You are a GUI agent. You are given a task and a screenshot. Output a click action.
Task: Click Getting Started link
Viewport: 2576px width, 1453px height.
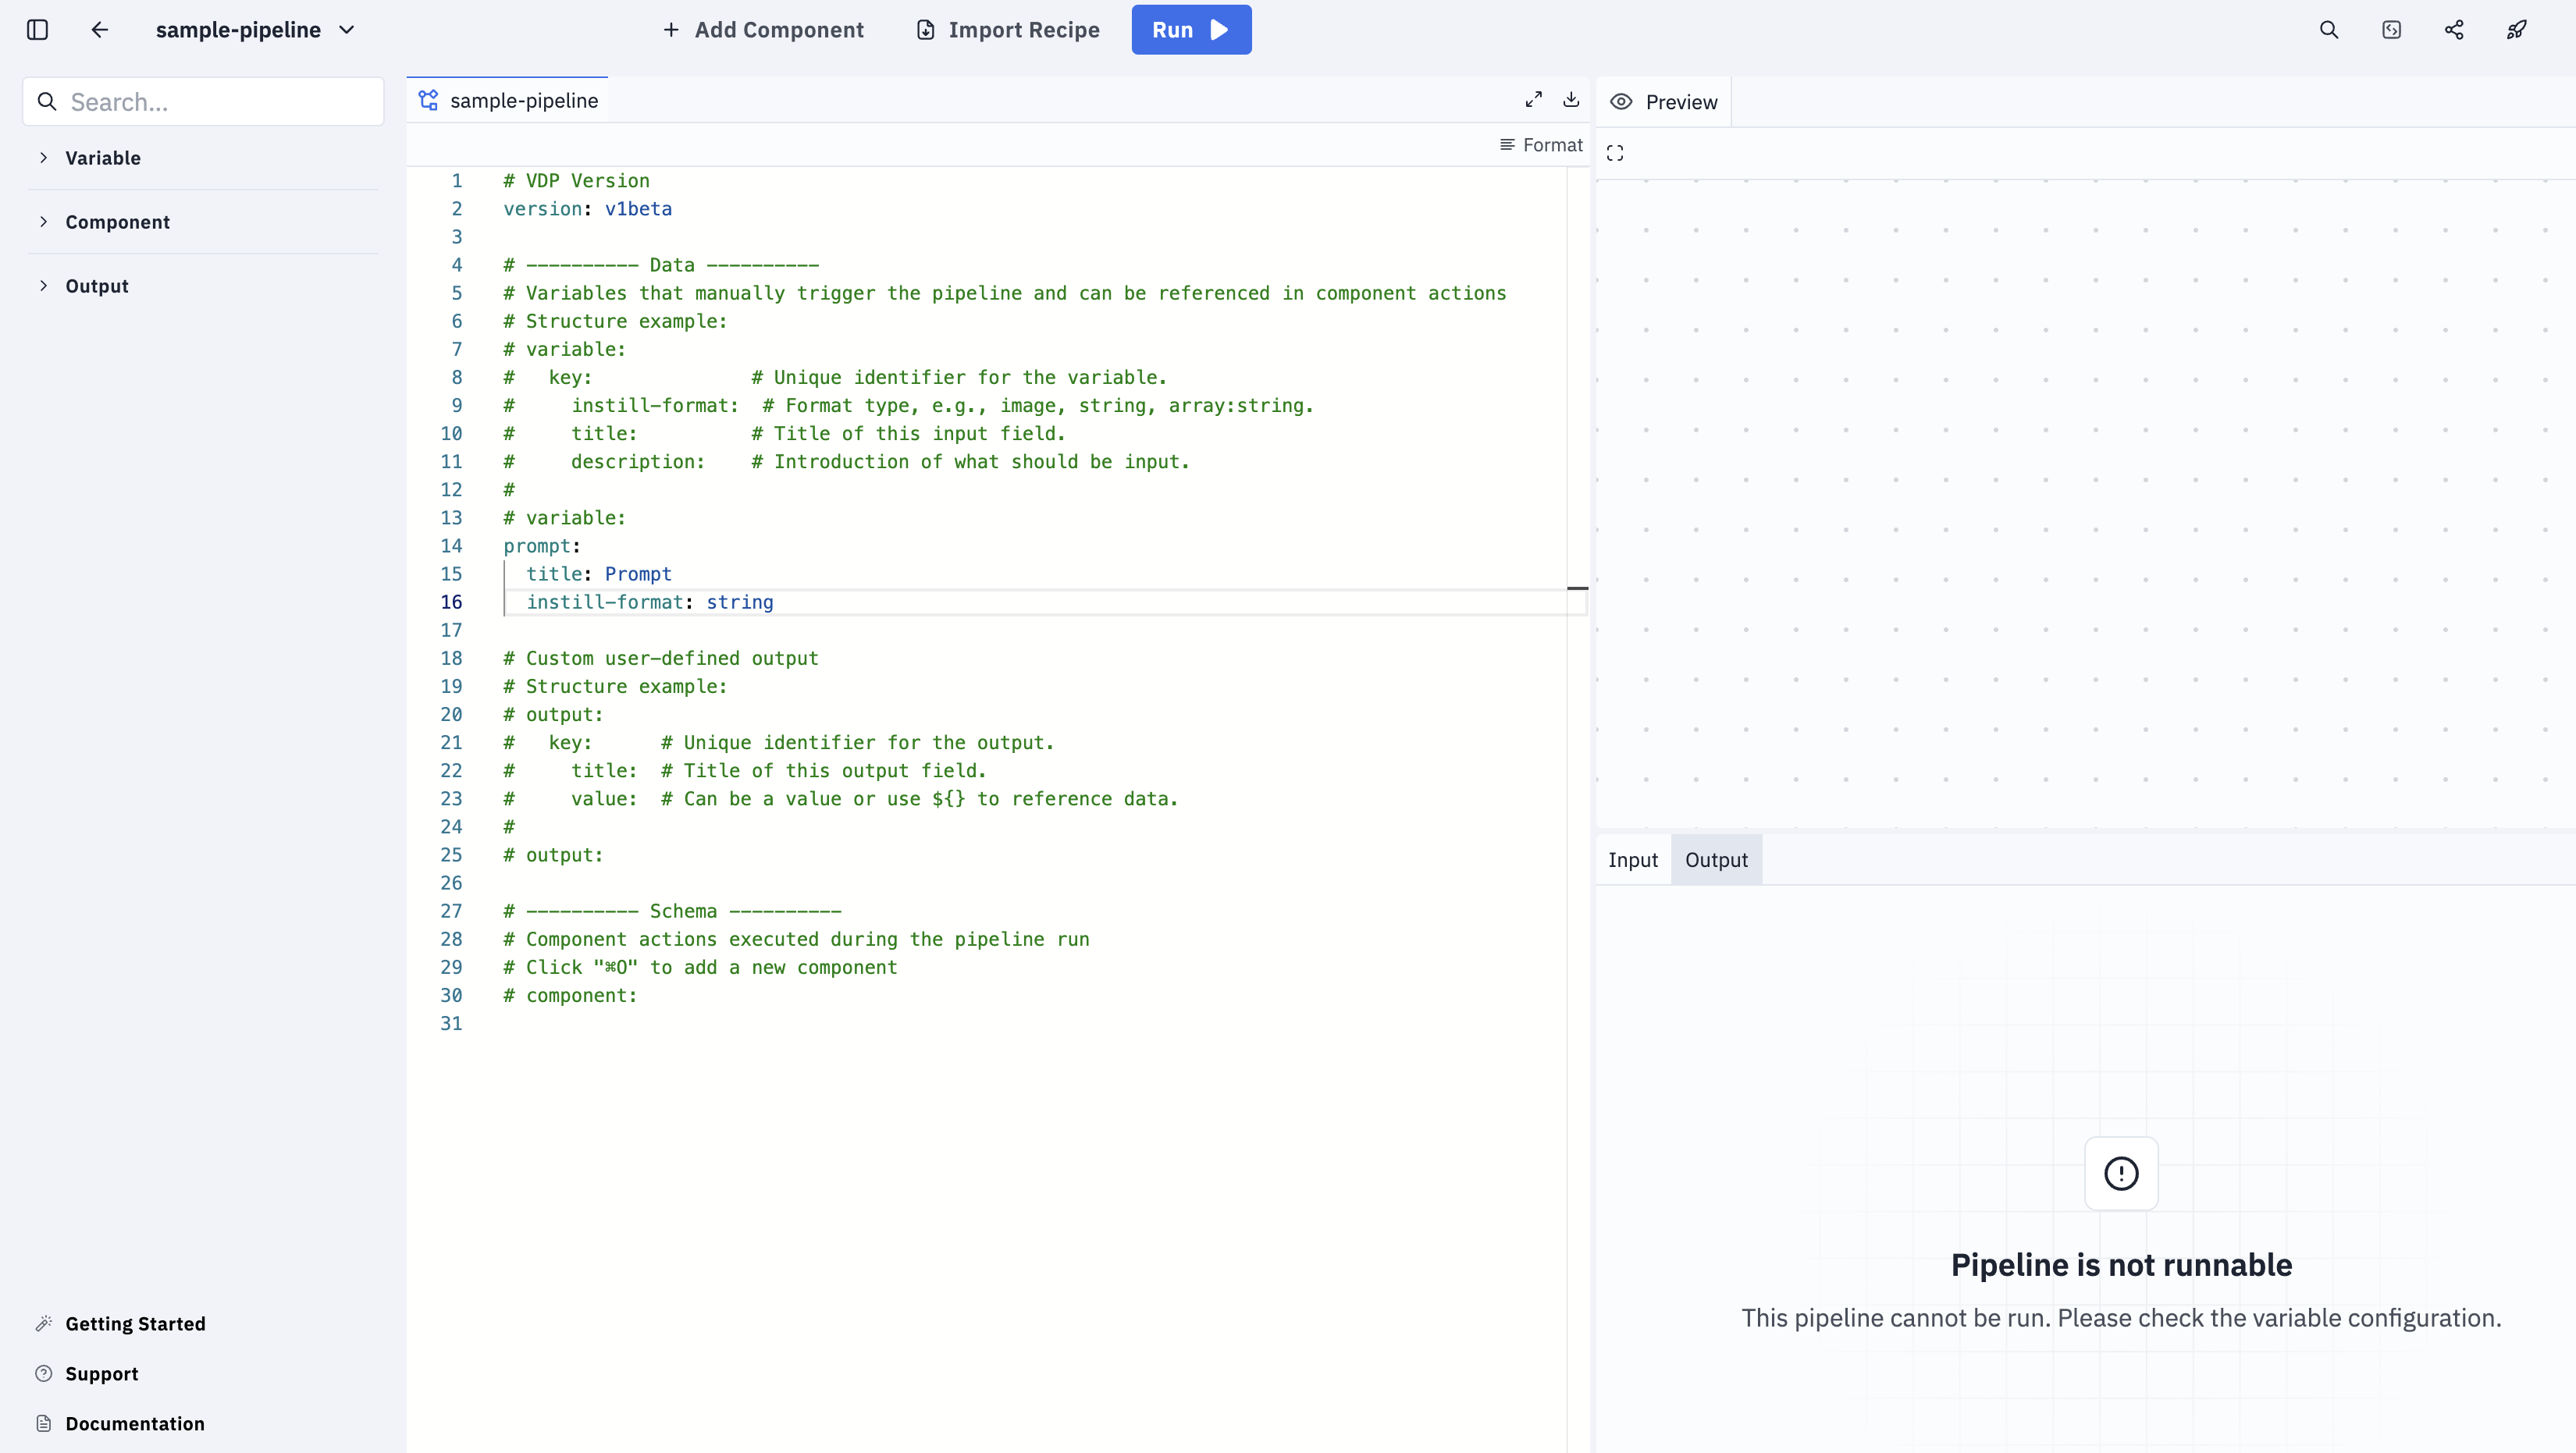[x=134, y=1322]
